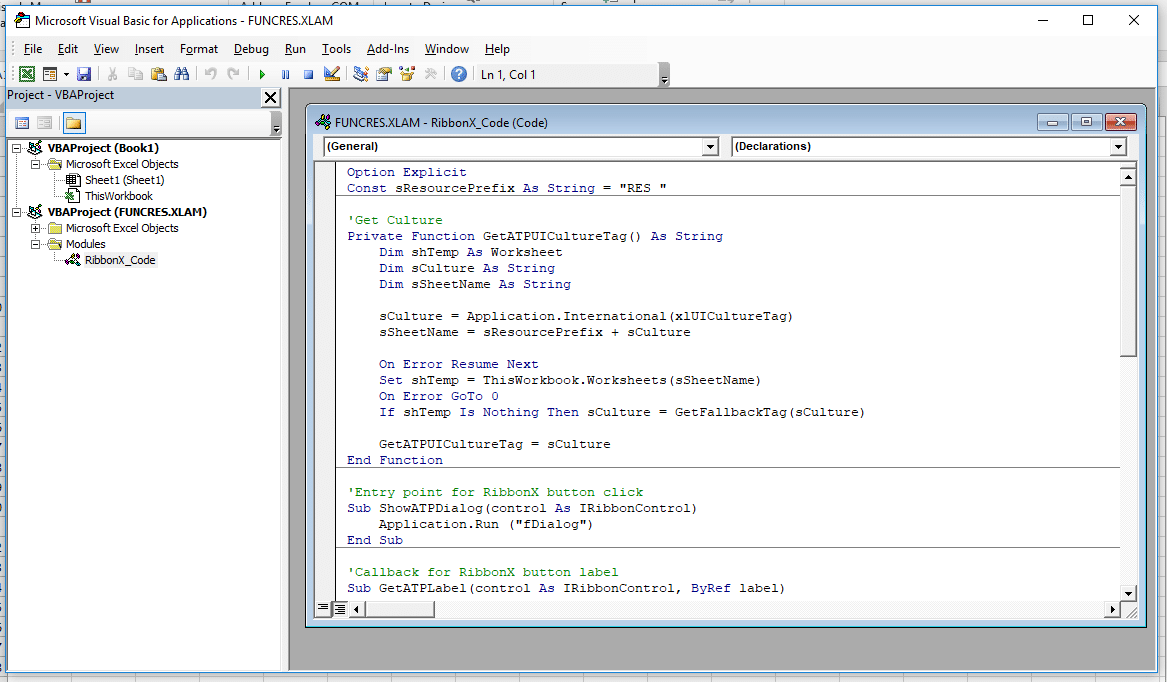Open the Object Browser
This screenshot has height=682, width=1167.
[407, 73]
